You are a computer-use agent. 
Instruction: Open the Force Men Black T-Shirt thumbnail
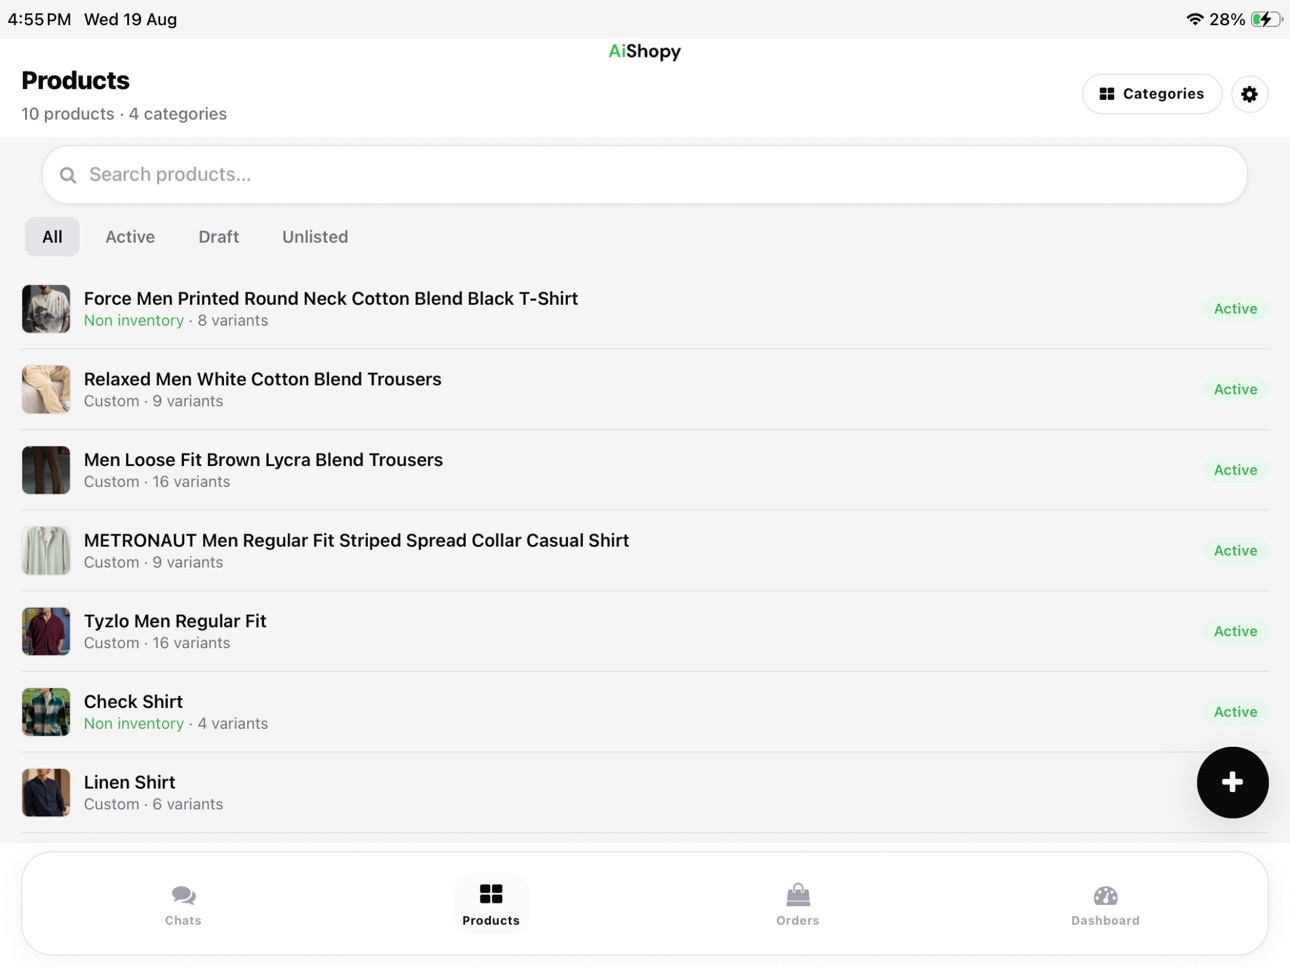click(x=46, y=309)
